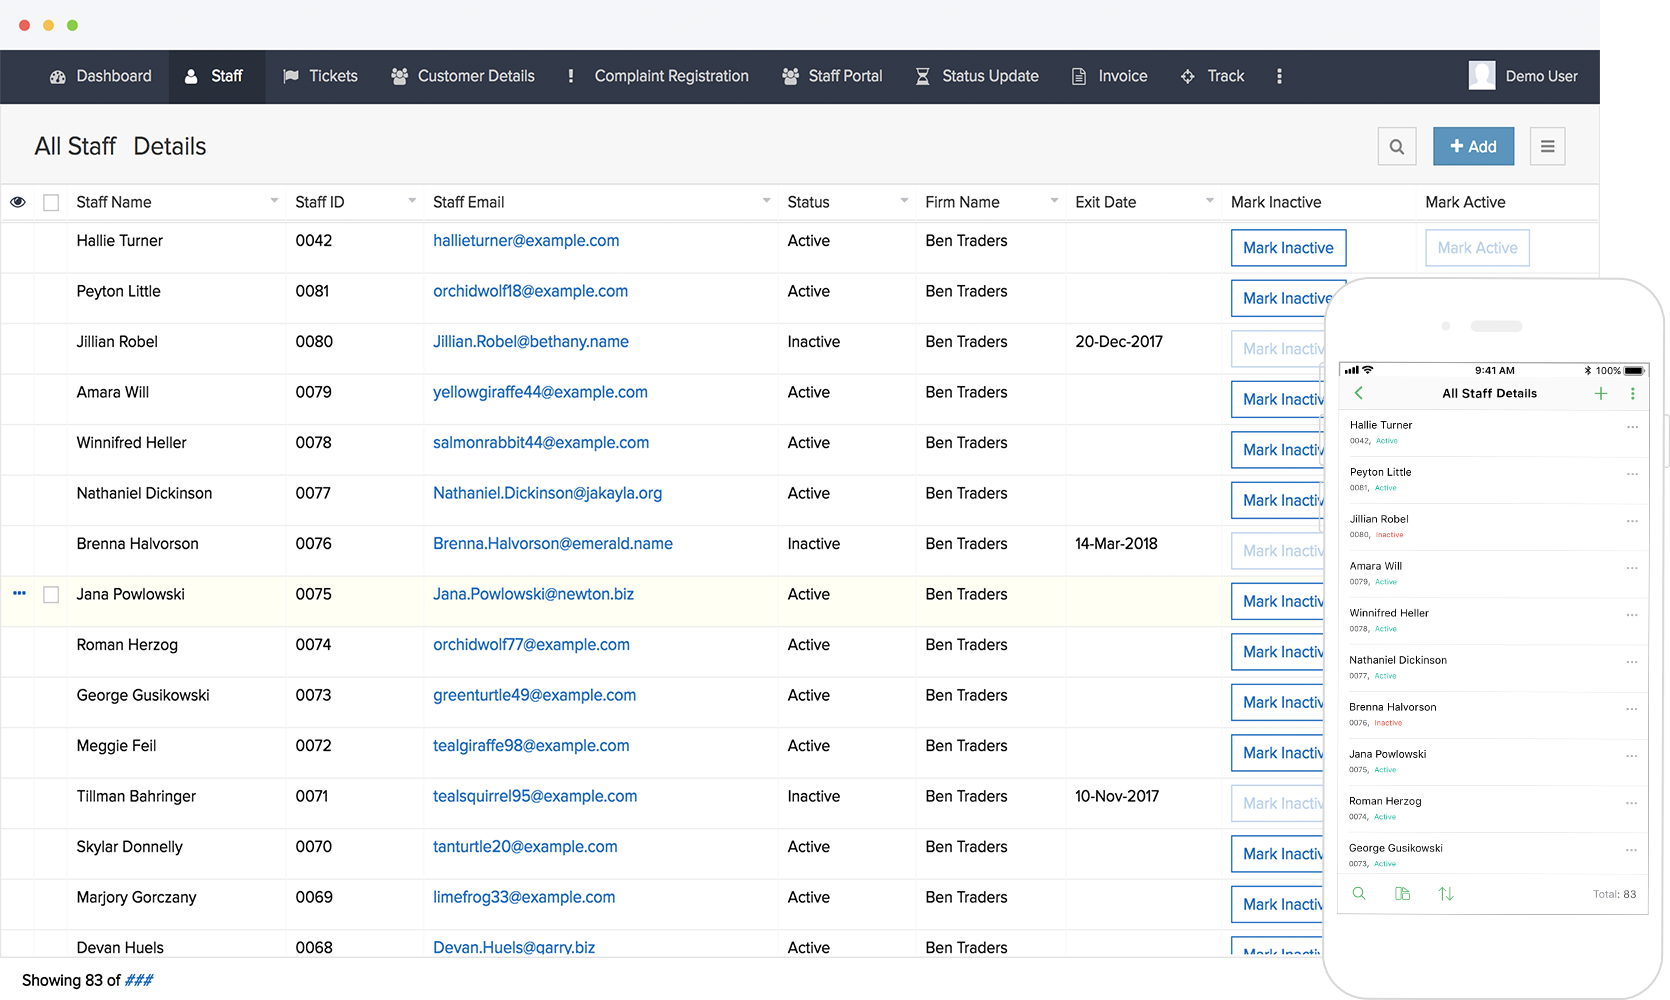Tap the ellipsis next to Jana Powlowski on phone

coord(1632,756)
